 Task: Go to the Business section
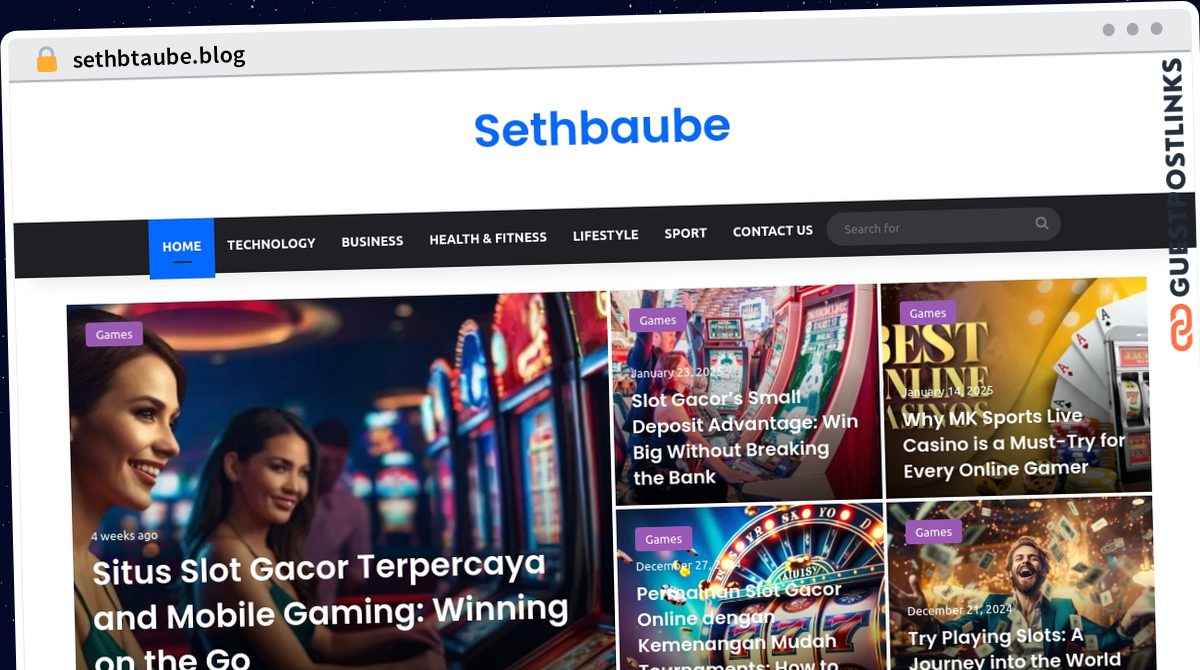click(x=372, y=241)
